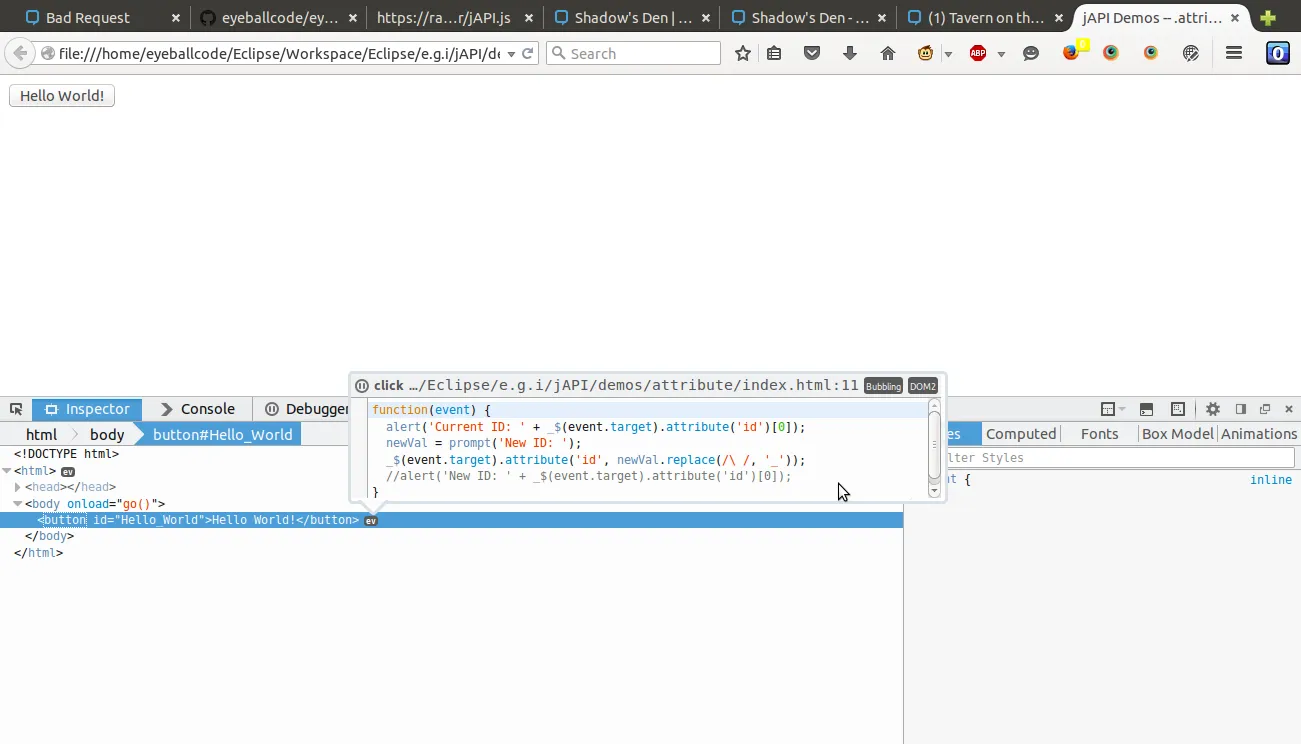Open the Animations sidebar tab
The width and height of the screenshot is (1301, 744).
(1259, 434)
